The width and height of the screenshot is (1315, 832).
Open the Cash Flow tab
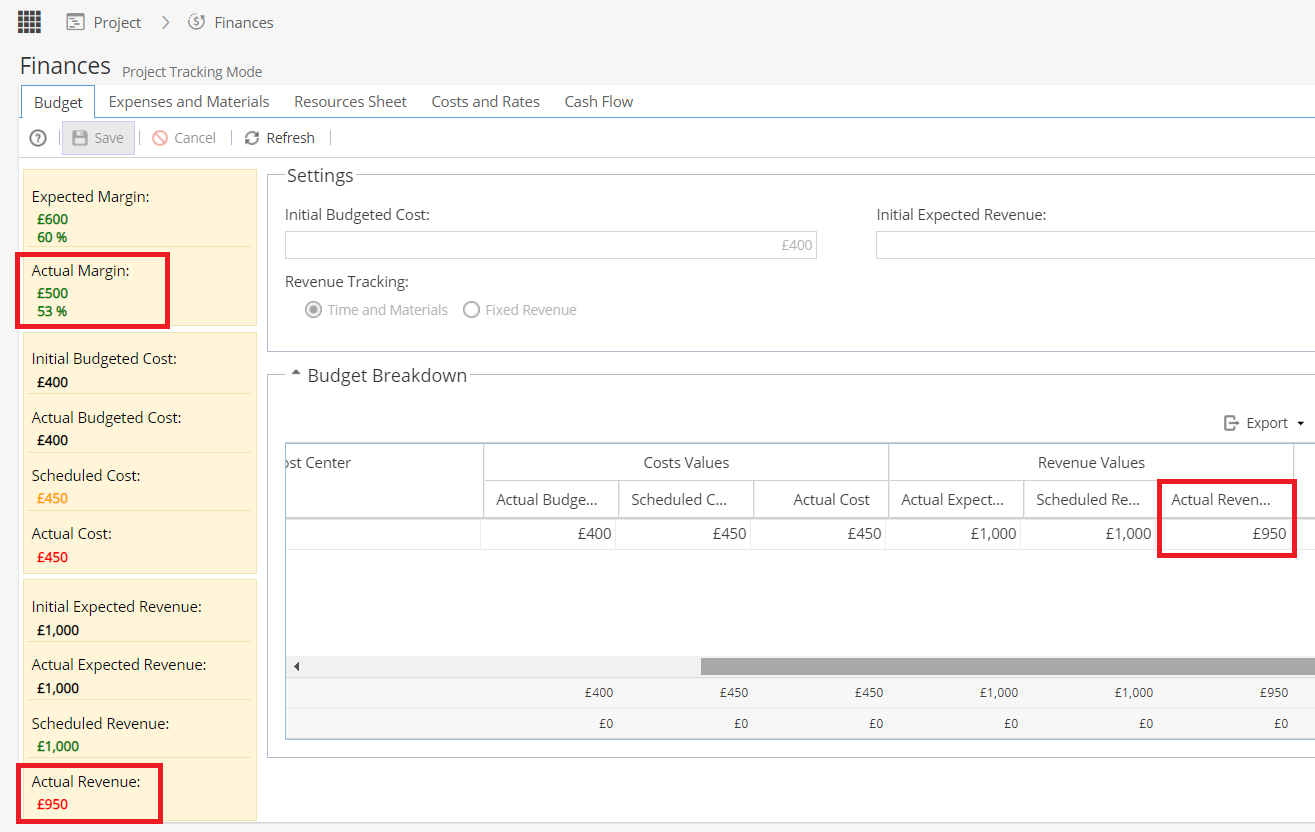[x=599, y=101]
